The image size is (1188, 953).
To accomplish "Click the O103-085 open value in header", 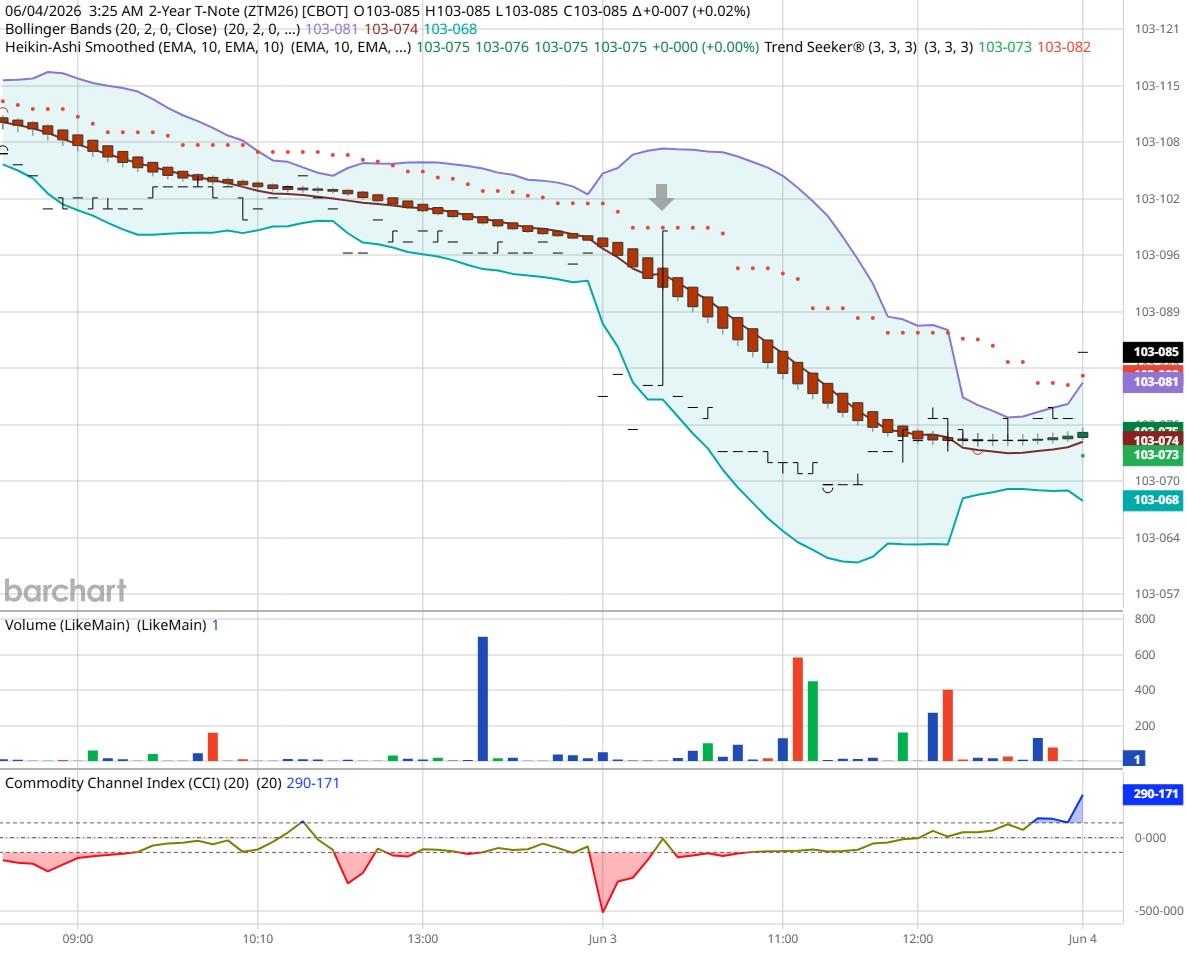I will pyautogui.click(x=386, y=11).
